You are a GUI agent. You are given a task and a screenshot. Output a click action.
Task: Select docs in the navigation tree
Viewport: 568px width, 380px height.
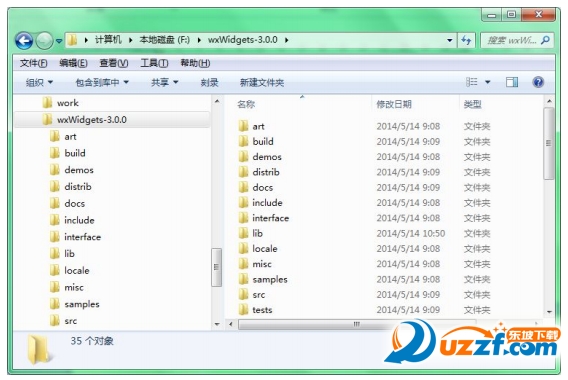click(x=75, y=203)
